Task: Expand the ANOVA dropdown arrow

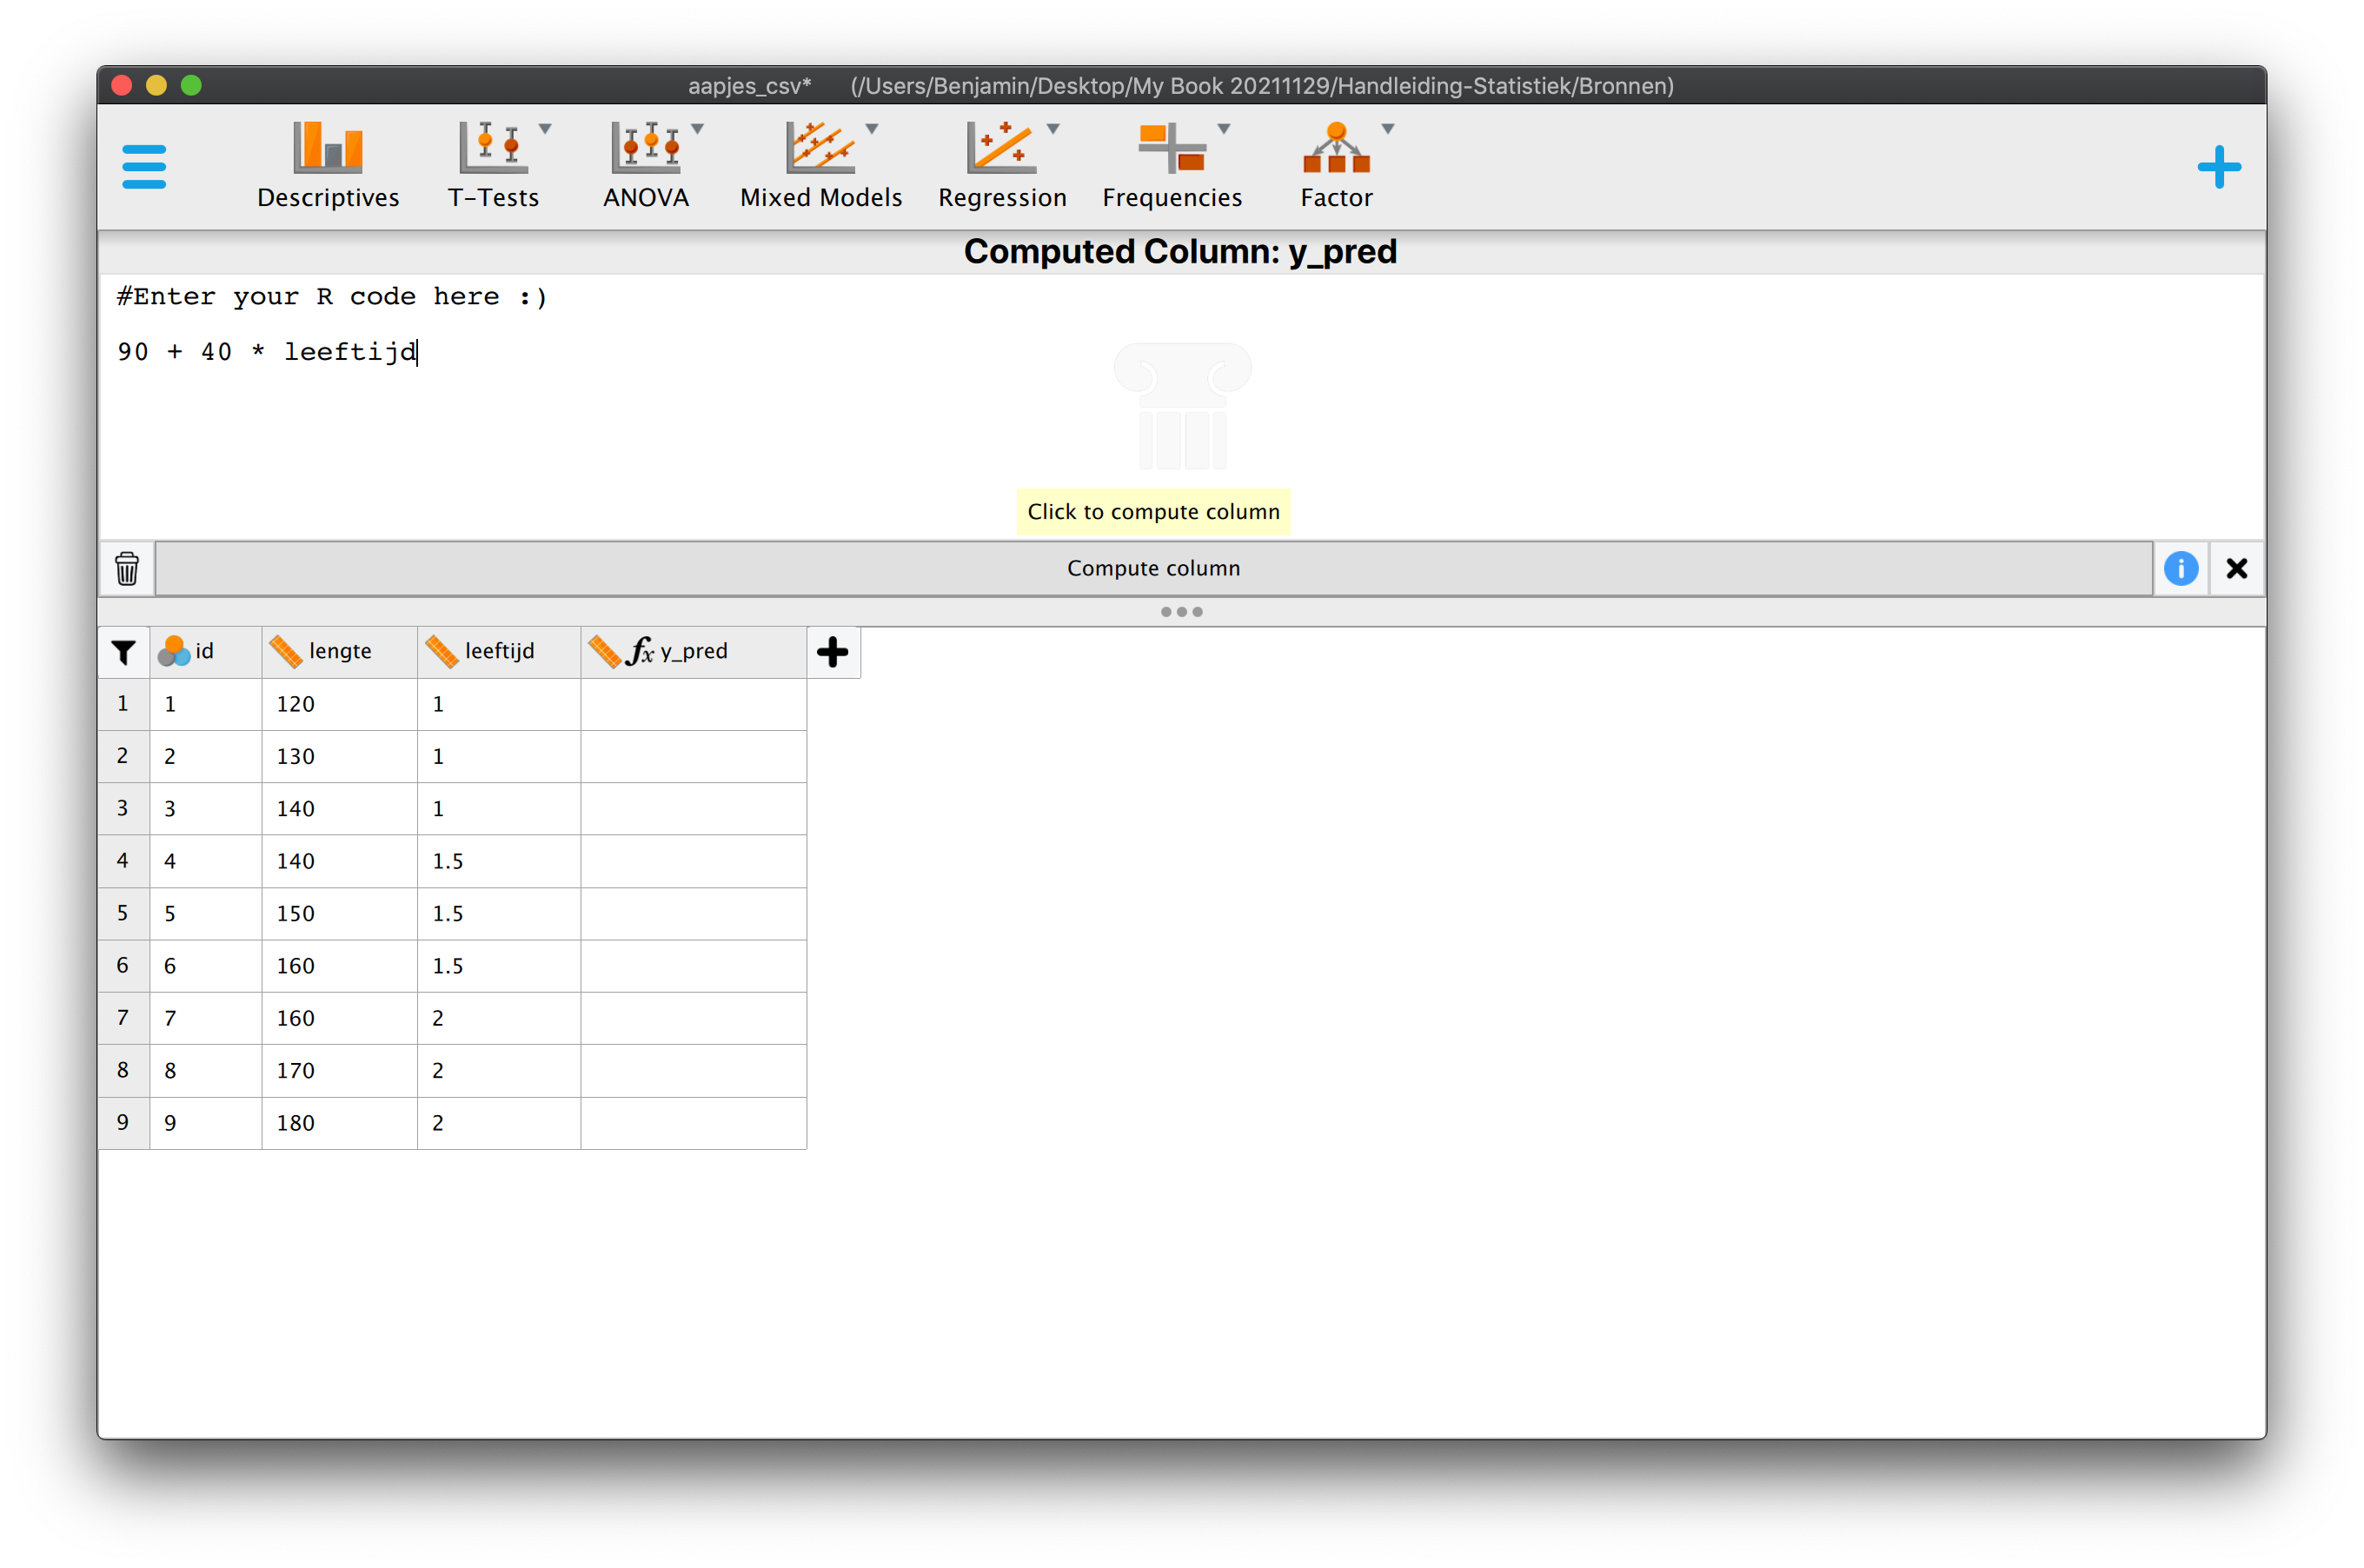Action: [x=697, y=129]
